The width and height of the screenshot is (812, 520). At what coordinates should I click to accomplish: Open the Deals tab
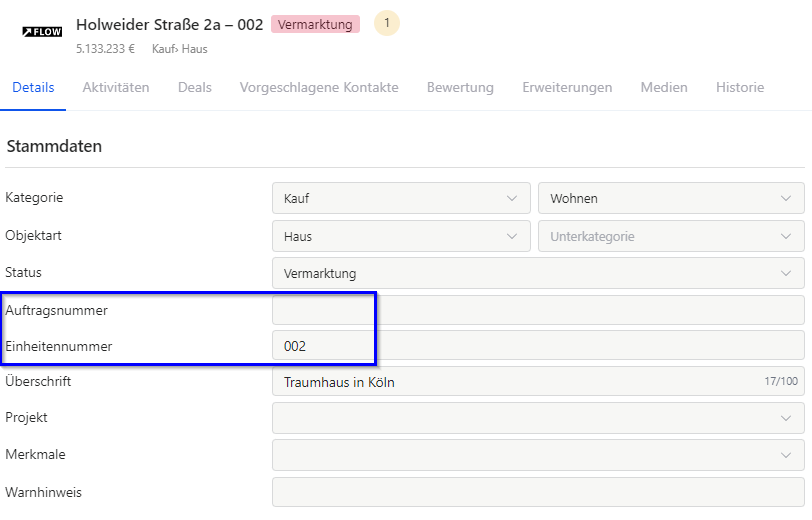click(195, 88)
